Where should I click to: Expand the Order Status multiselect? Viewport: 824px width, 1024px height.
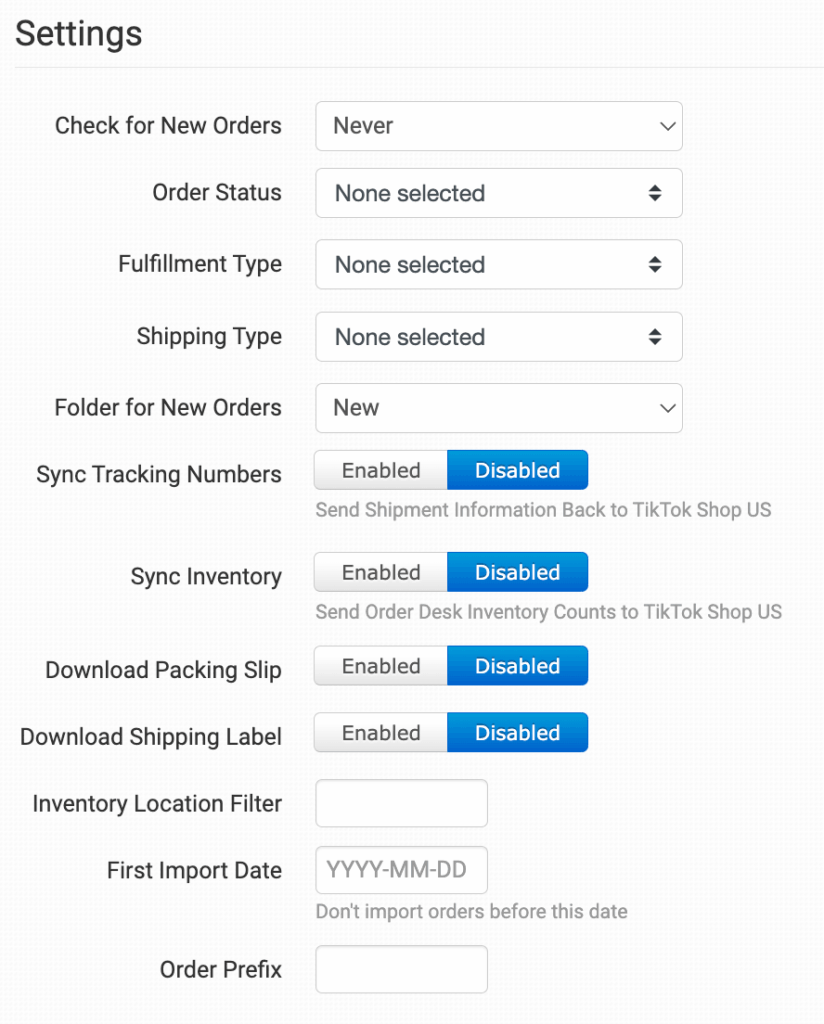click(498, 193)
